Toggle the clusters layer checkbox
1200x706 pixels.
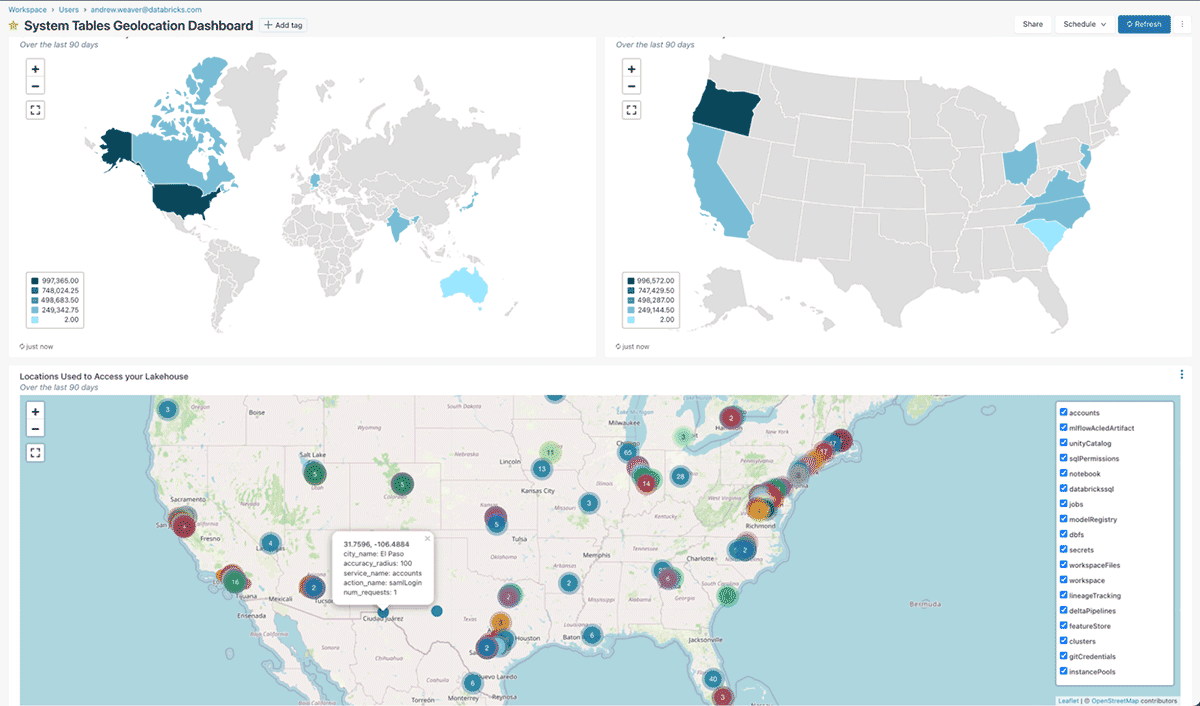point(1064,641)
